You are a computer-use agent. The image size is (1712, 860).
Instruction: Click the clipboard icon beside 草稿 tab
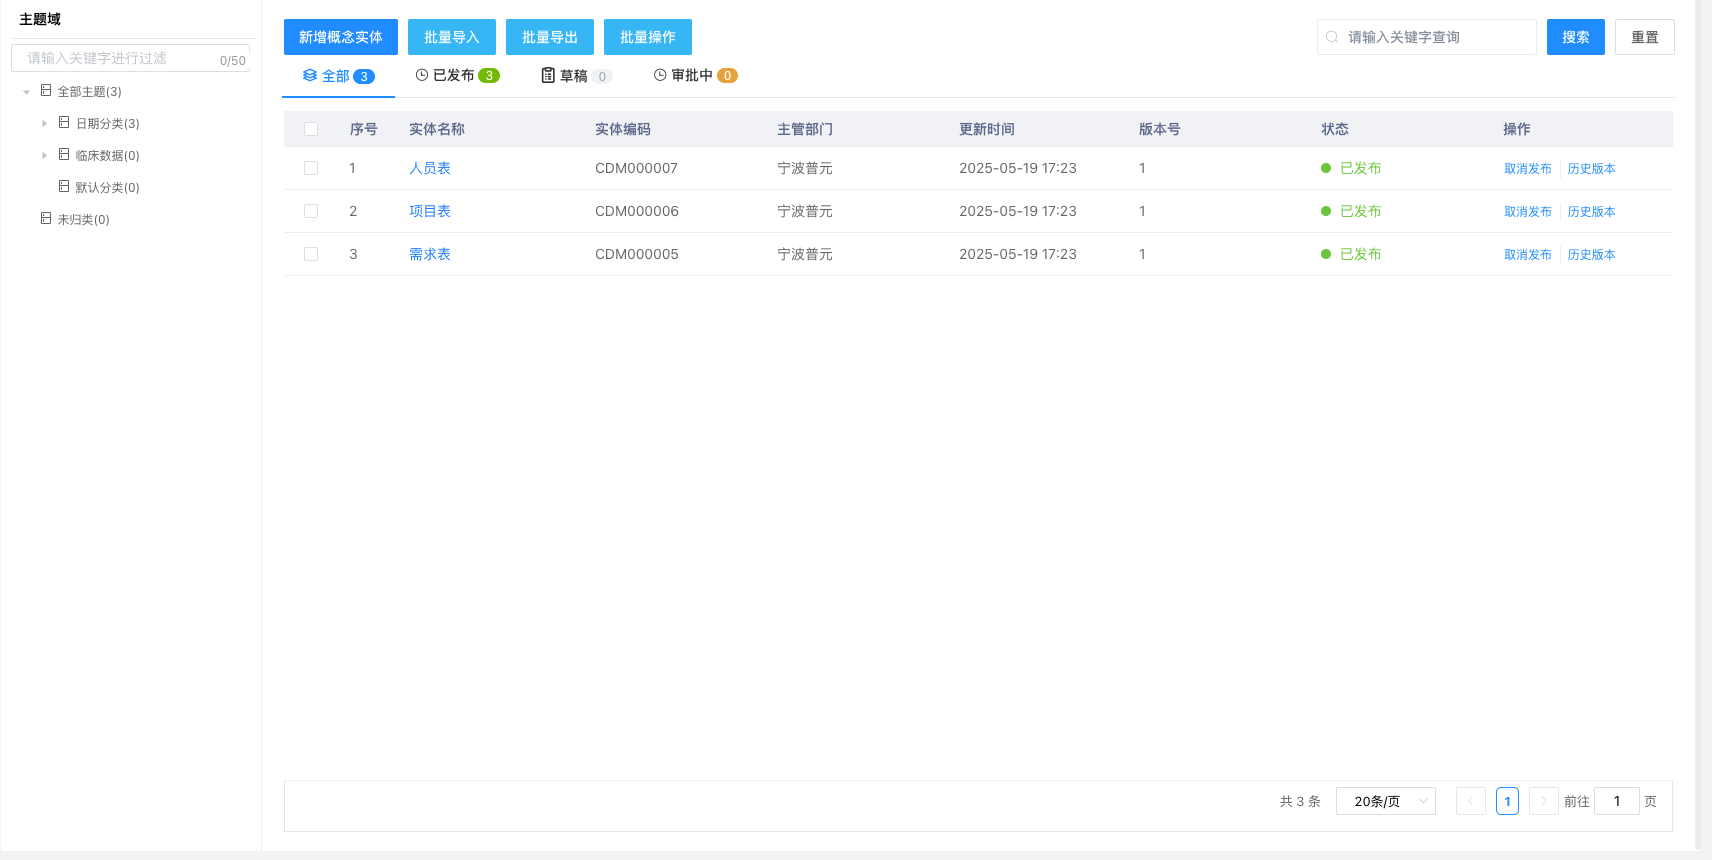[x=548, y=75]
